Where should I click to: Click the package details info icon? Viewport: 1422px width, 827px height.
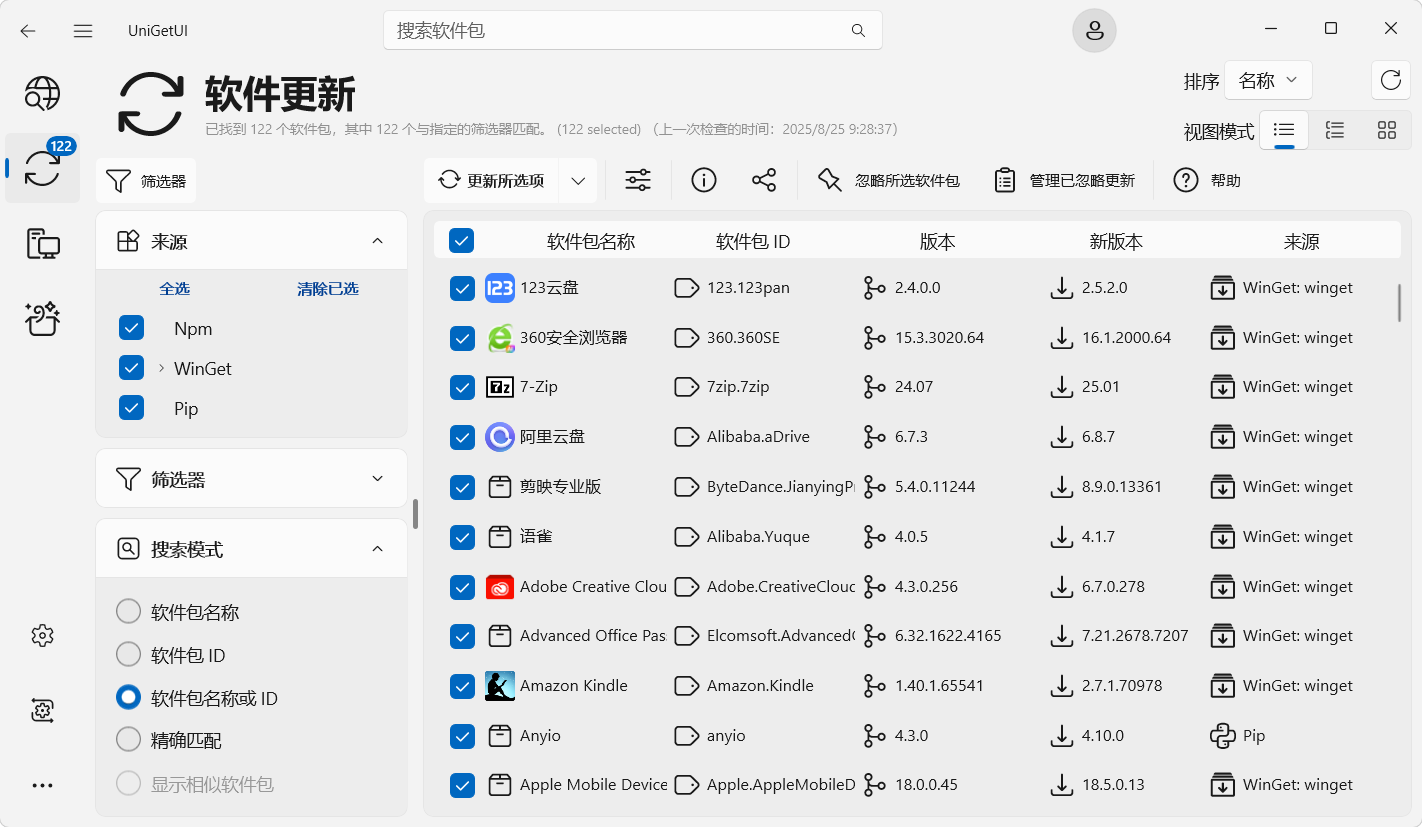[x=704, y=180]
